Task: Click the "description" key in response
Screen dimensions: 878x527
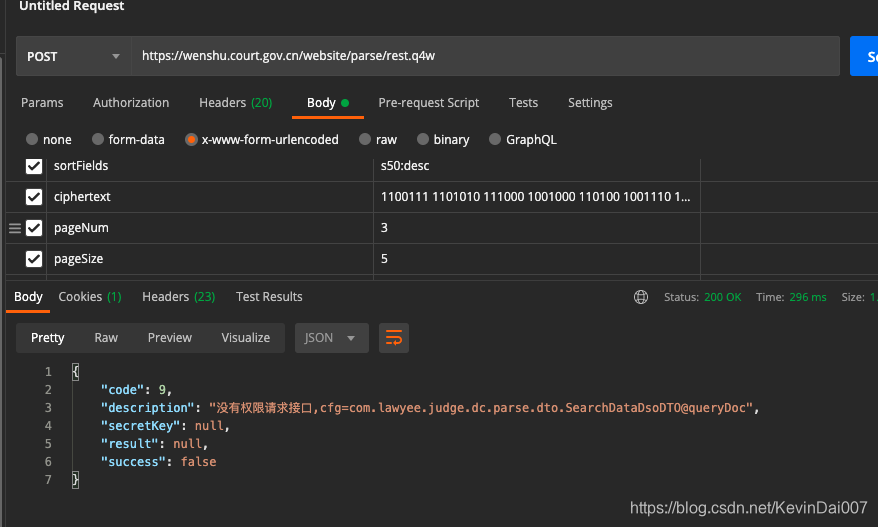Action: tap(147, 408)
